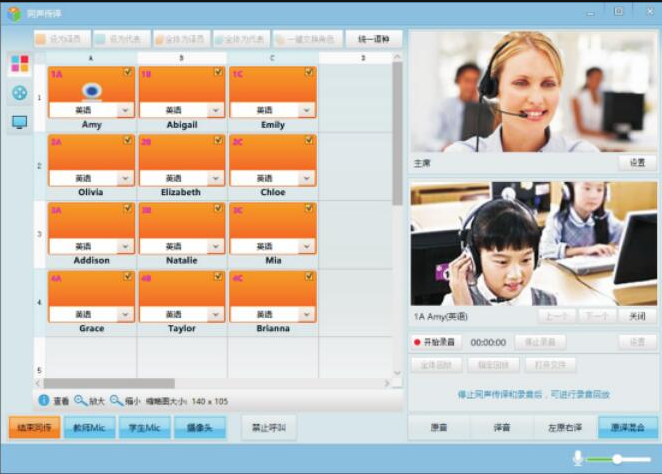Click the 统一语种 unify language button
The image size is (662, 474).
point(374,39)
